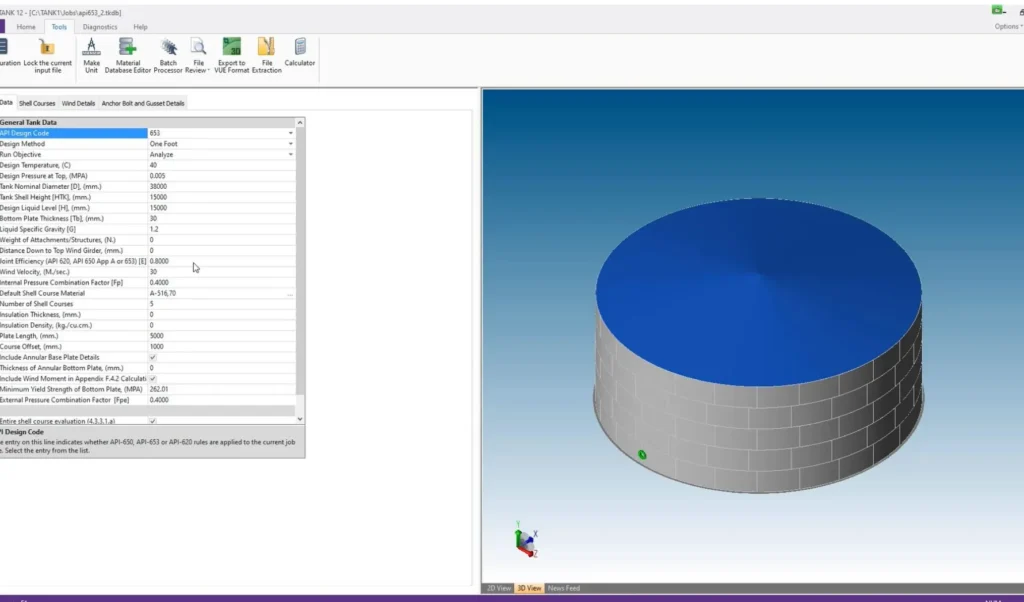Switch to the 2D View
Viewport: 1024px width, 602px height.
(x=498, y=588)
